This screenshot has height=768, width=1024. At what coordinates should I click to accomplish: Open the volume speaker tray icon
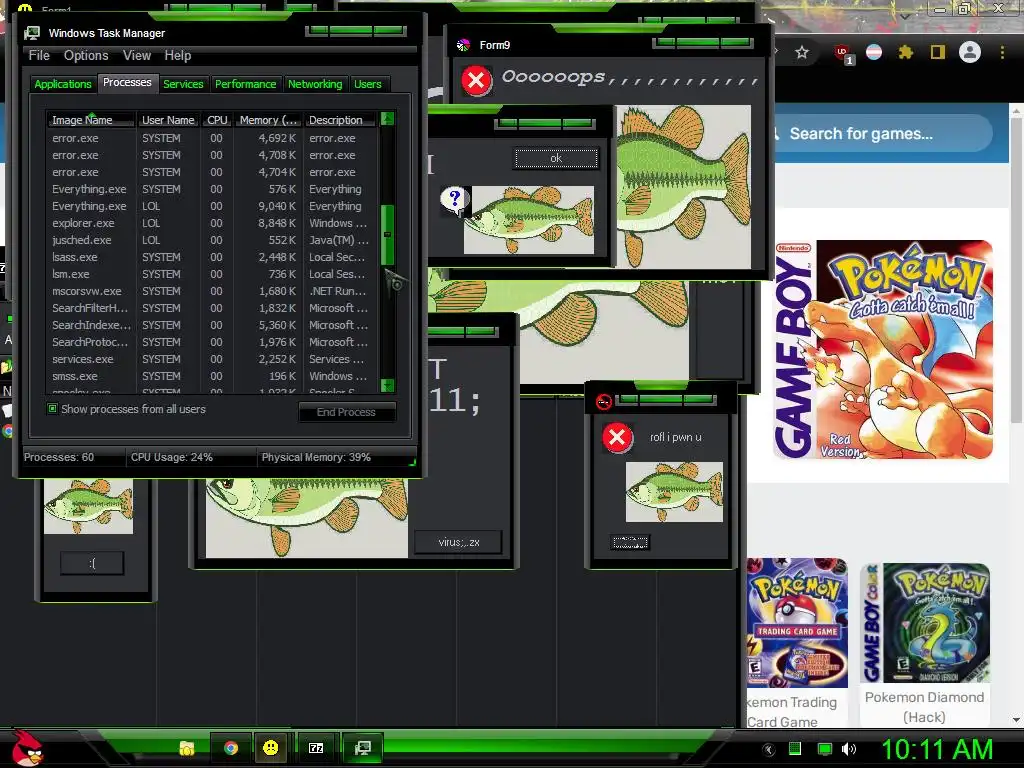click(x=849, y=749)
